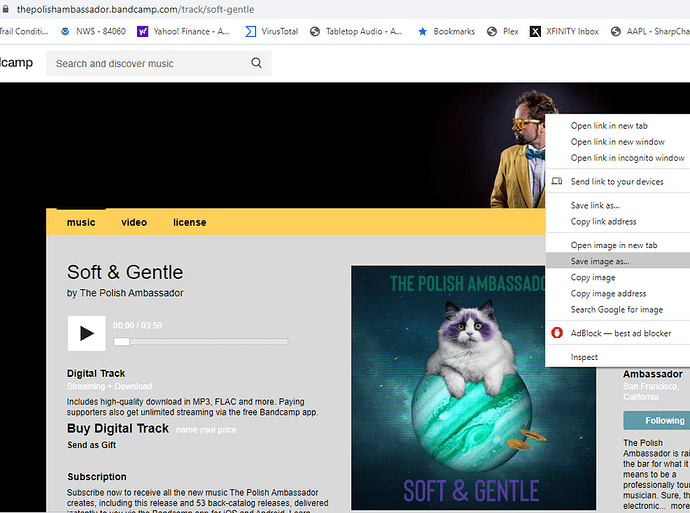Click the Soft & Gentle album cover
This screenshot has height=513, width=690.
(x=473, y=387)
